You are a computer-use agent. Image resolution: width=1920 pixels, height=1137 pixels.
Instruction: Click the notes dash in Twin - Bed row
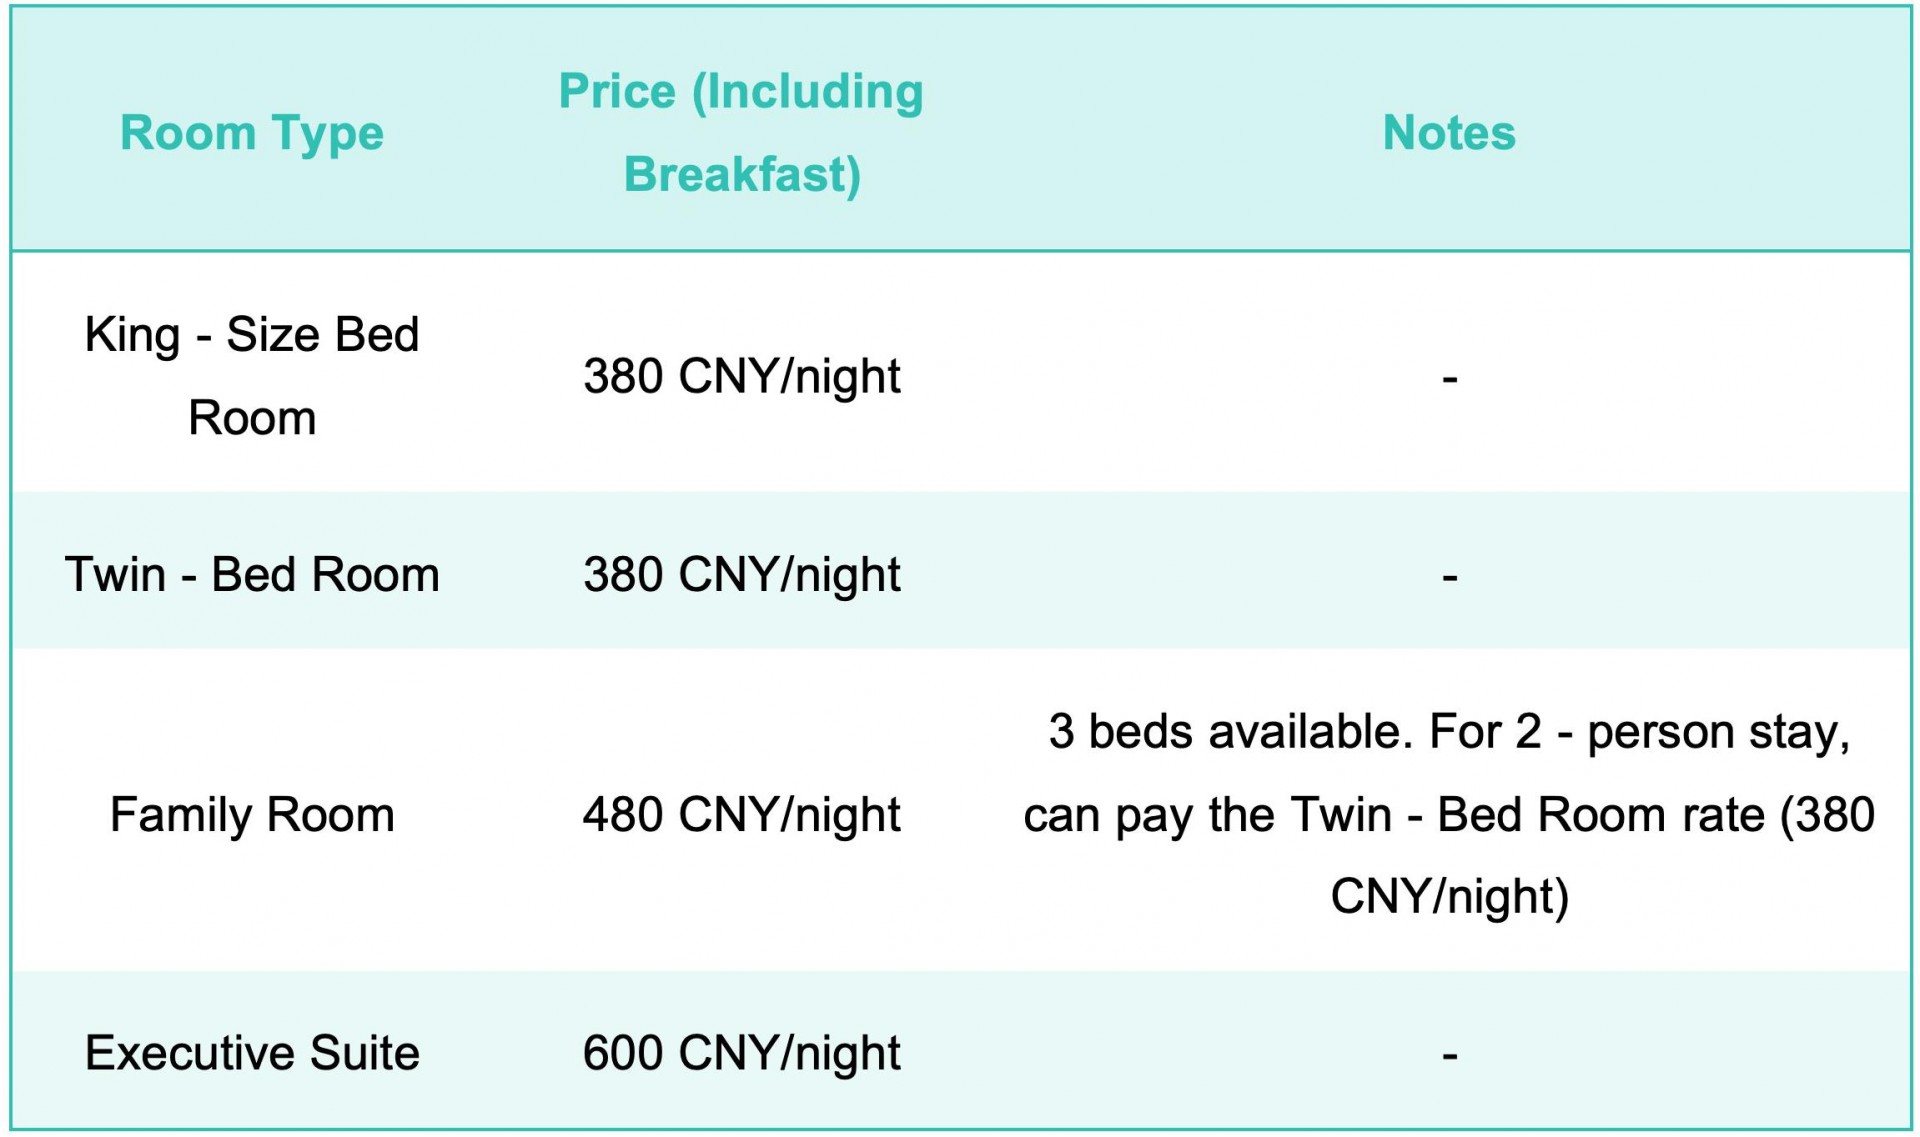coord(1449,577)
